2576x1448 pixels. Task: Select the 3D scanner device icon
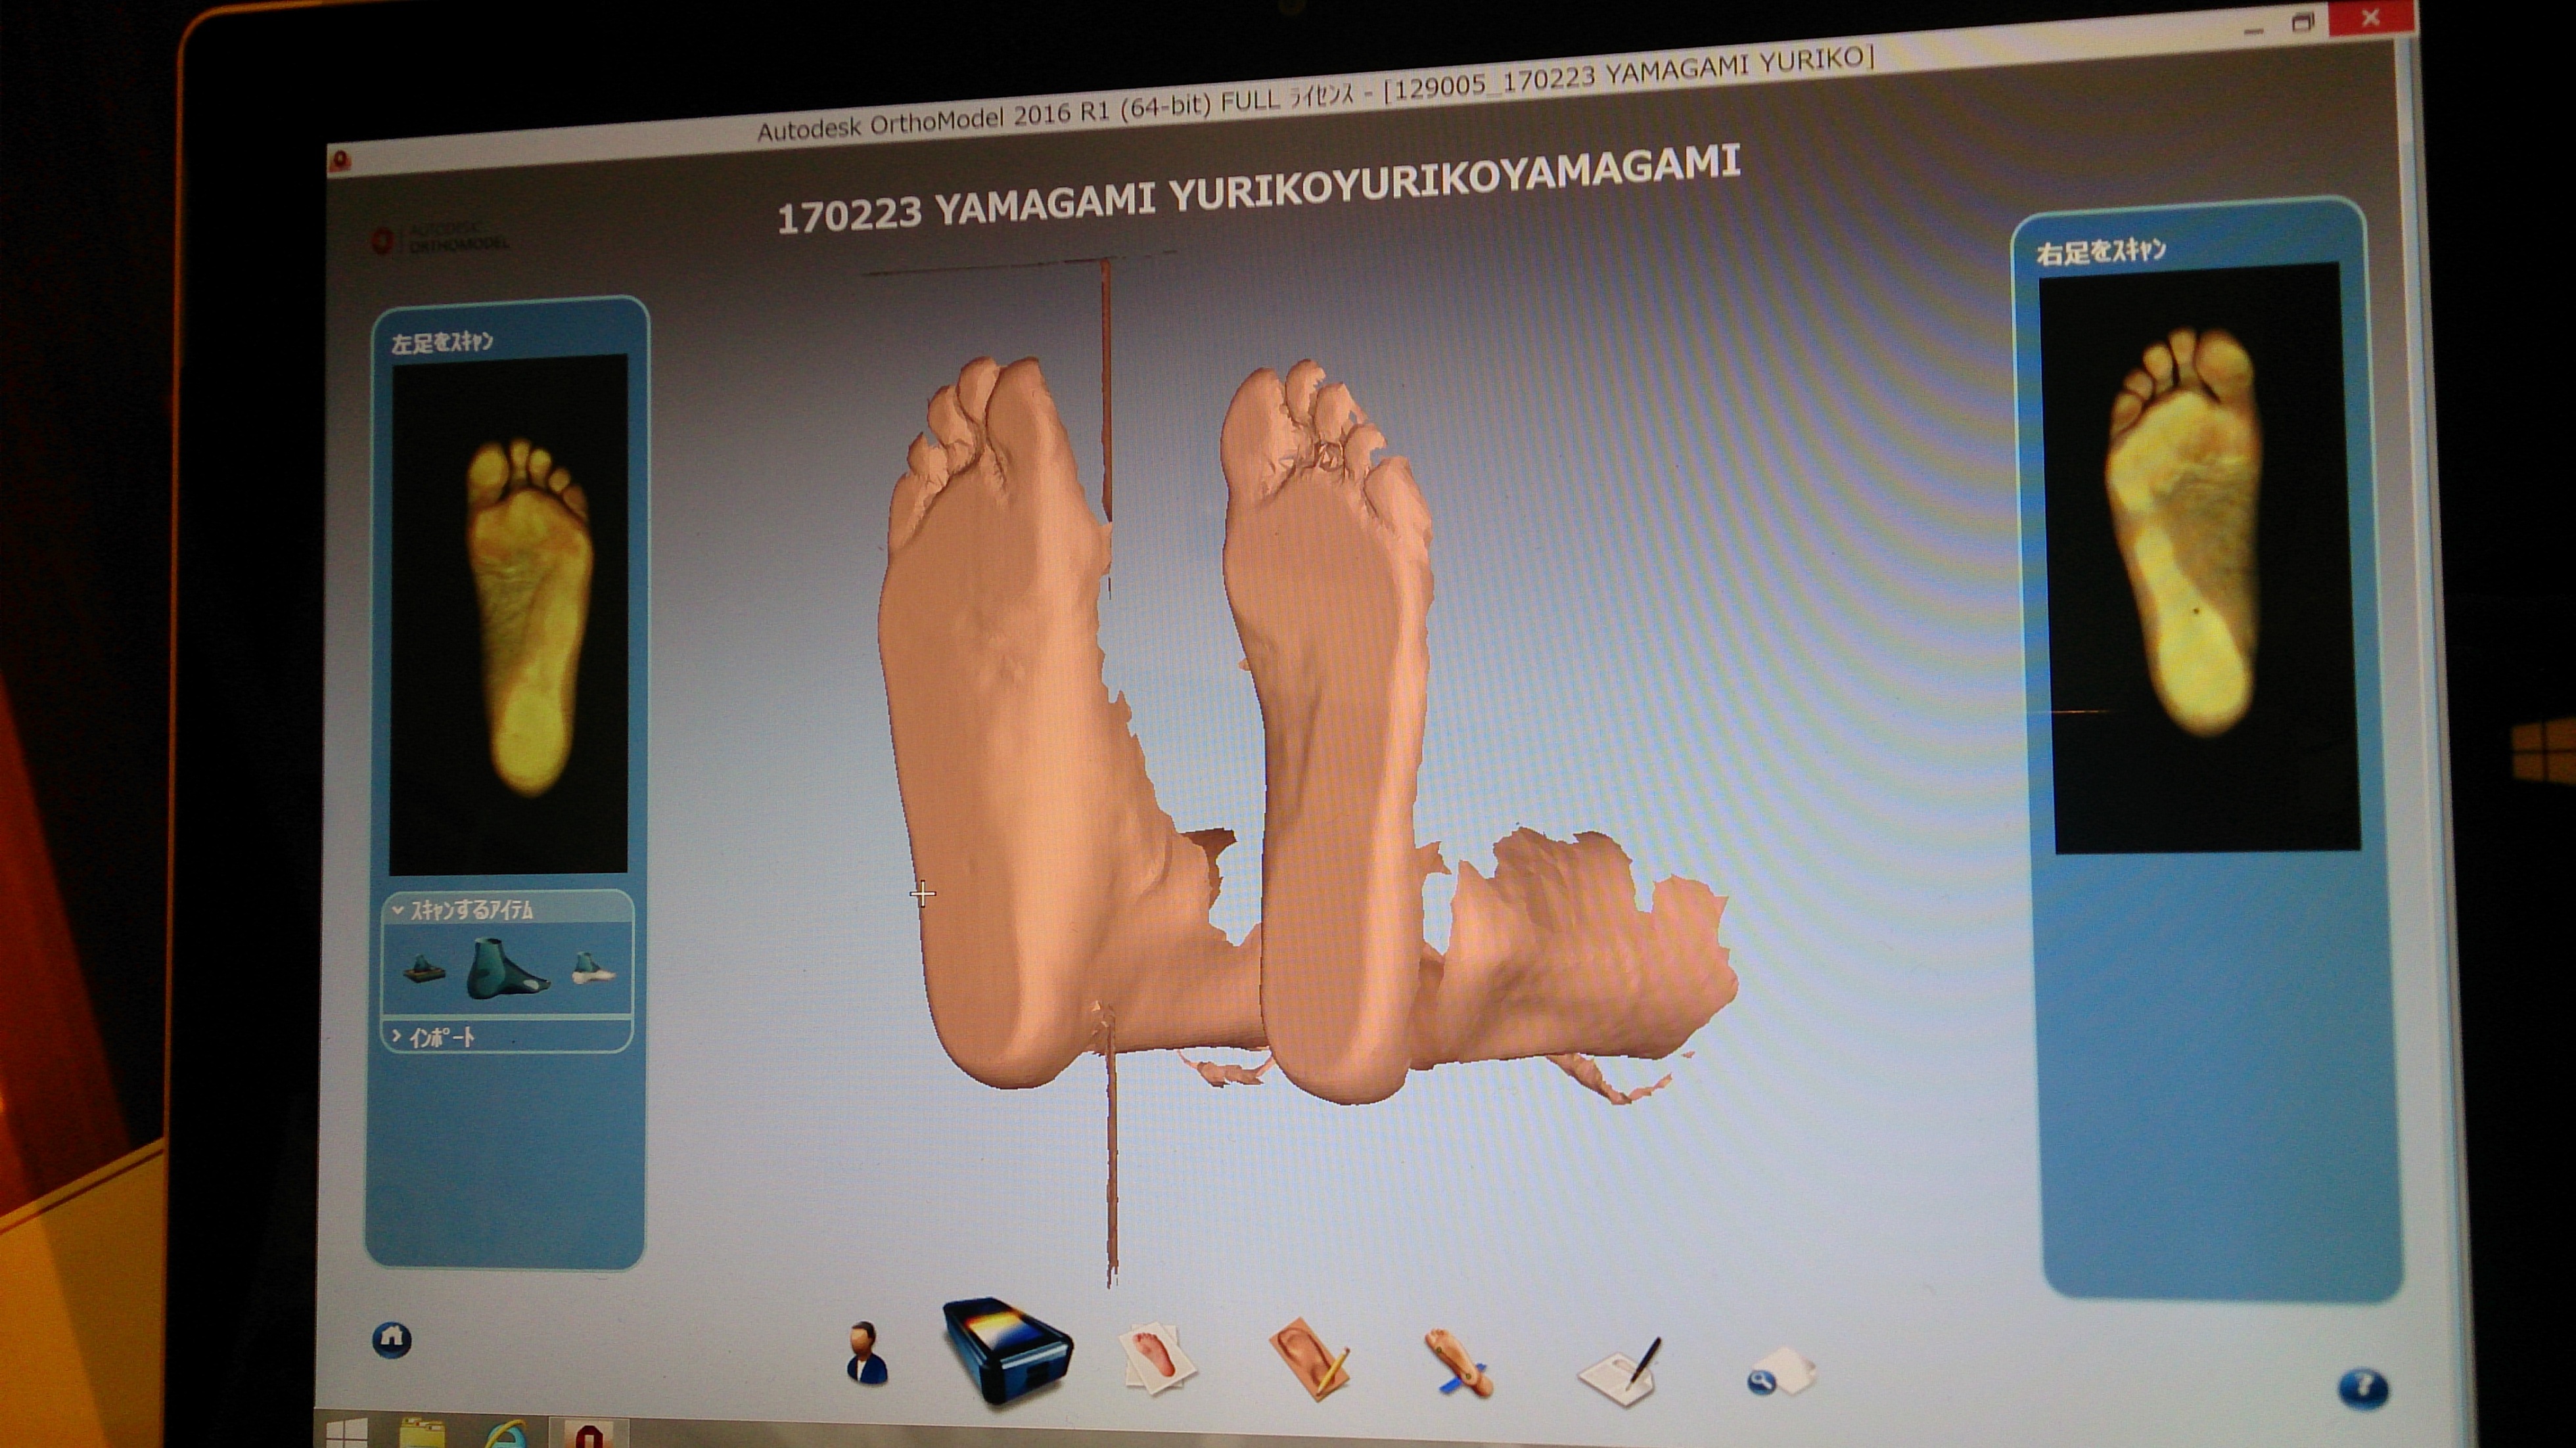tap(1007, 1351)
